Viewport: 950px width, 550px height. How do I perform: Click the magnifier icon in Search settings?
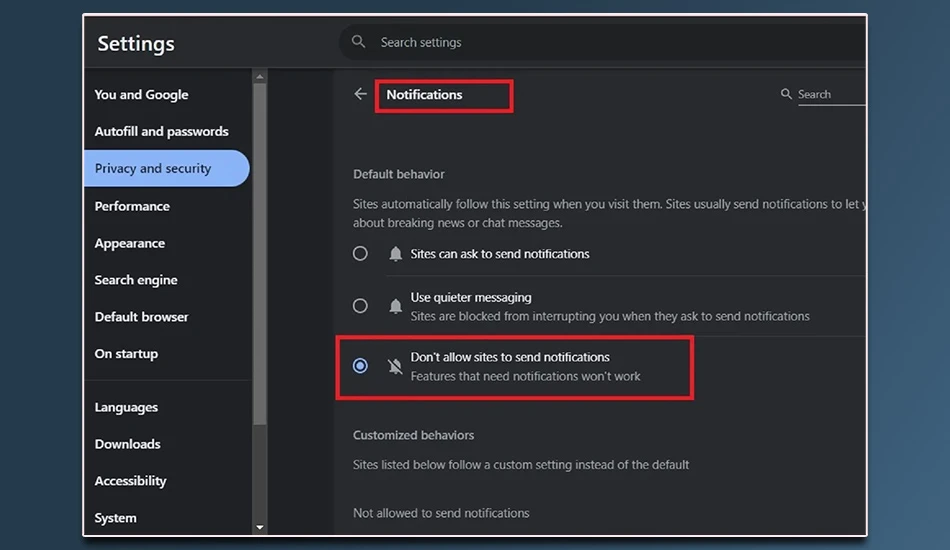pos(359,42)
